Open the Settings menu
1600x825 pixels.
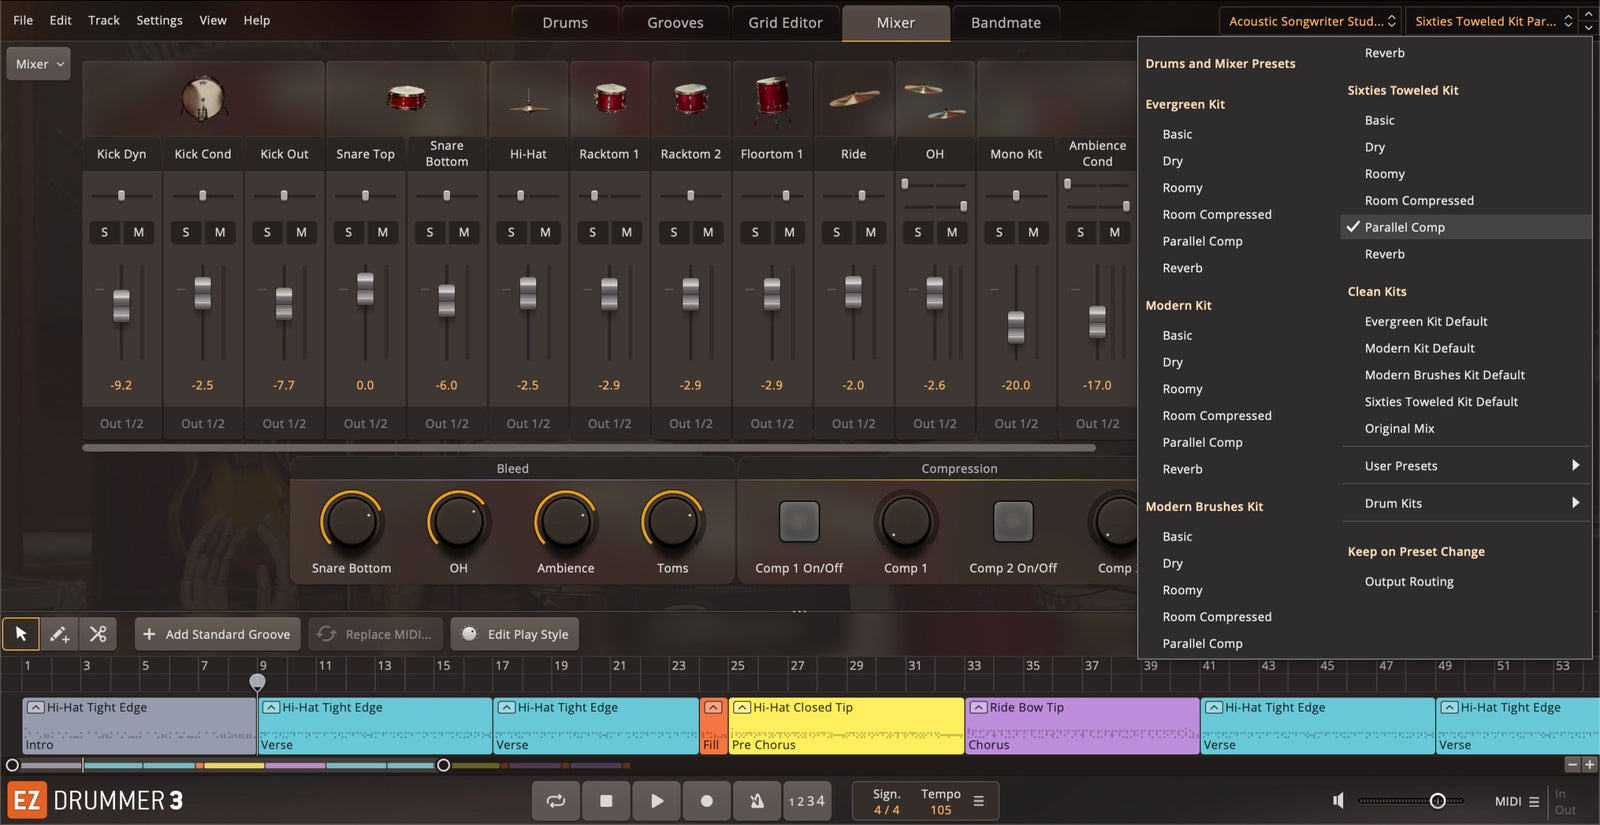tap(159, 20)
